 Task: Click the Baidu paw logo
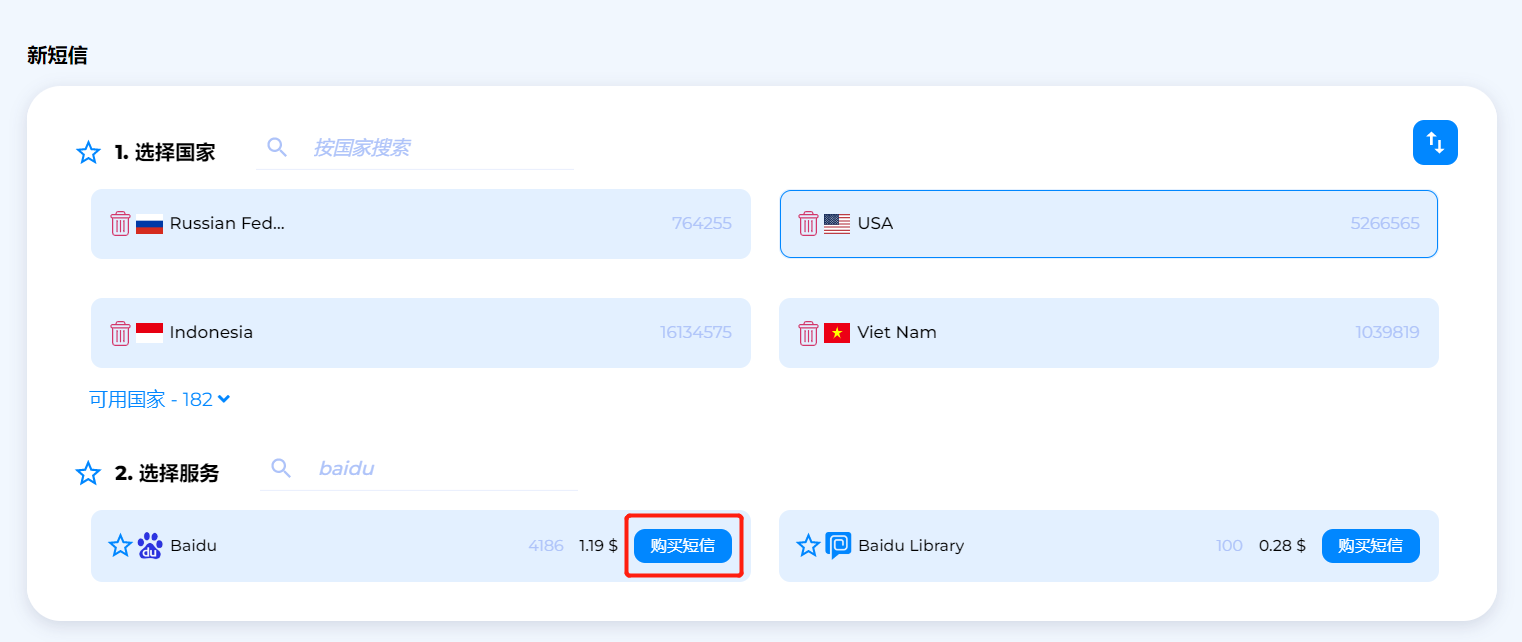tap(150, 546)
